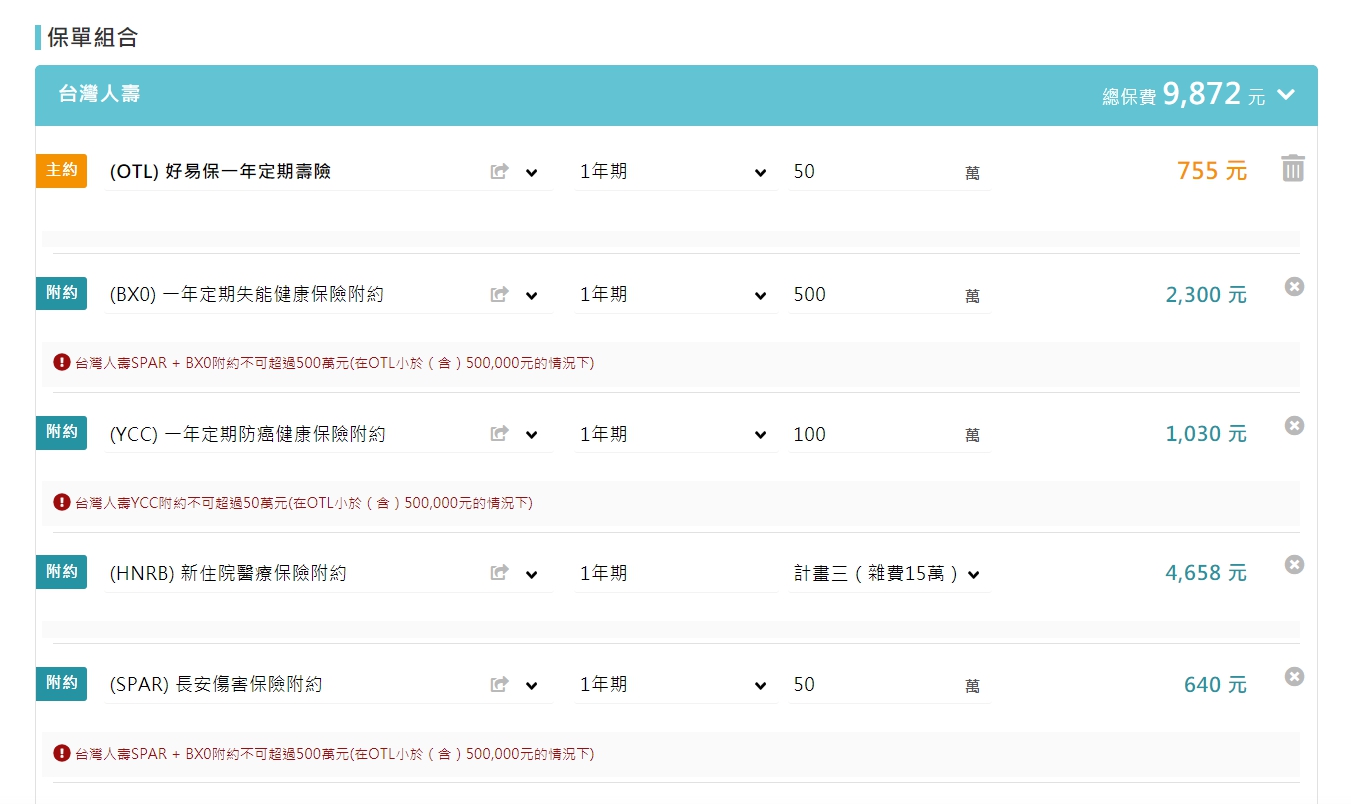Open share link icon for BX0 rider
1351x804 pixels.
500,295
